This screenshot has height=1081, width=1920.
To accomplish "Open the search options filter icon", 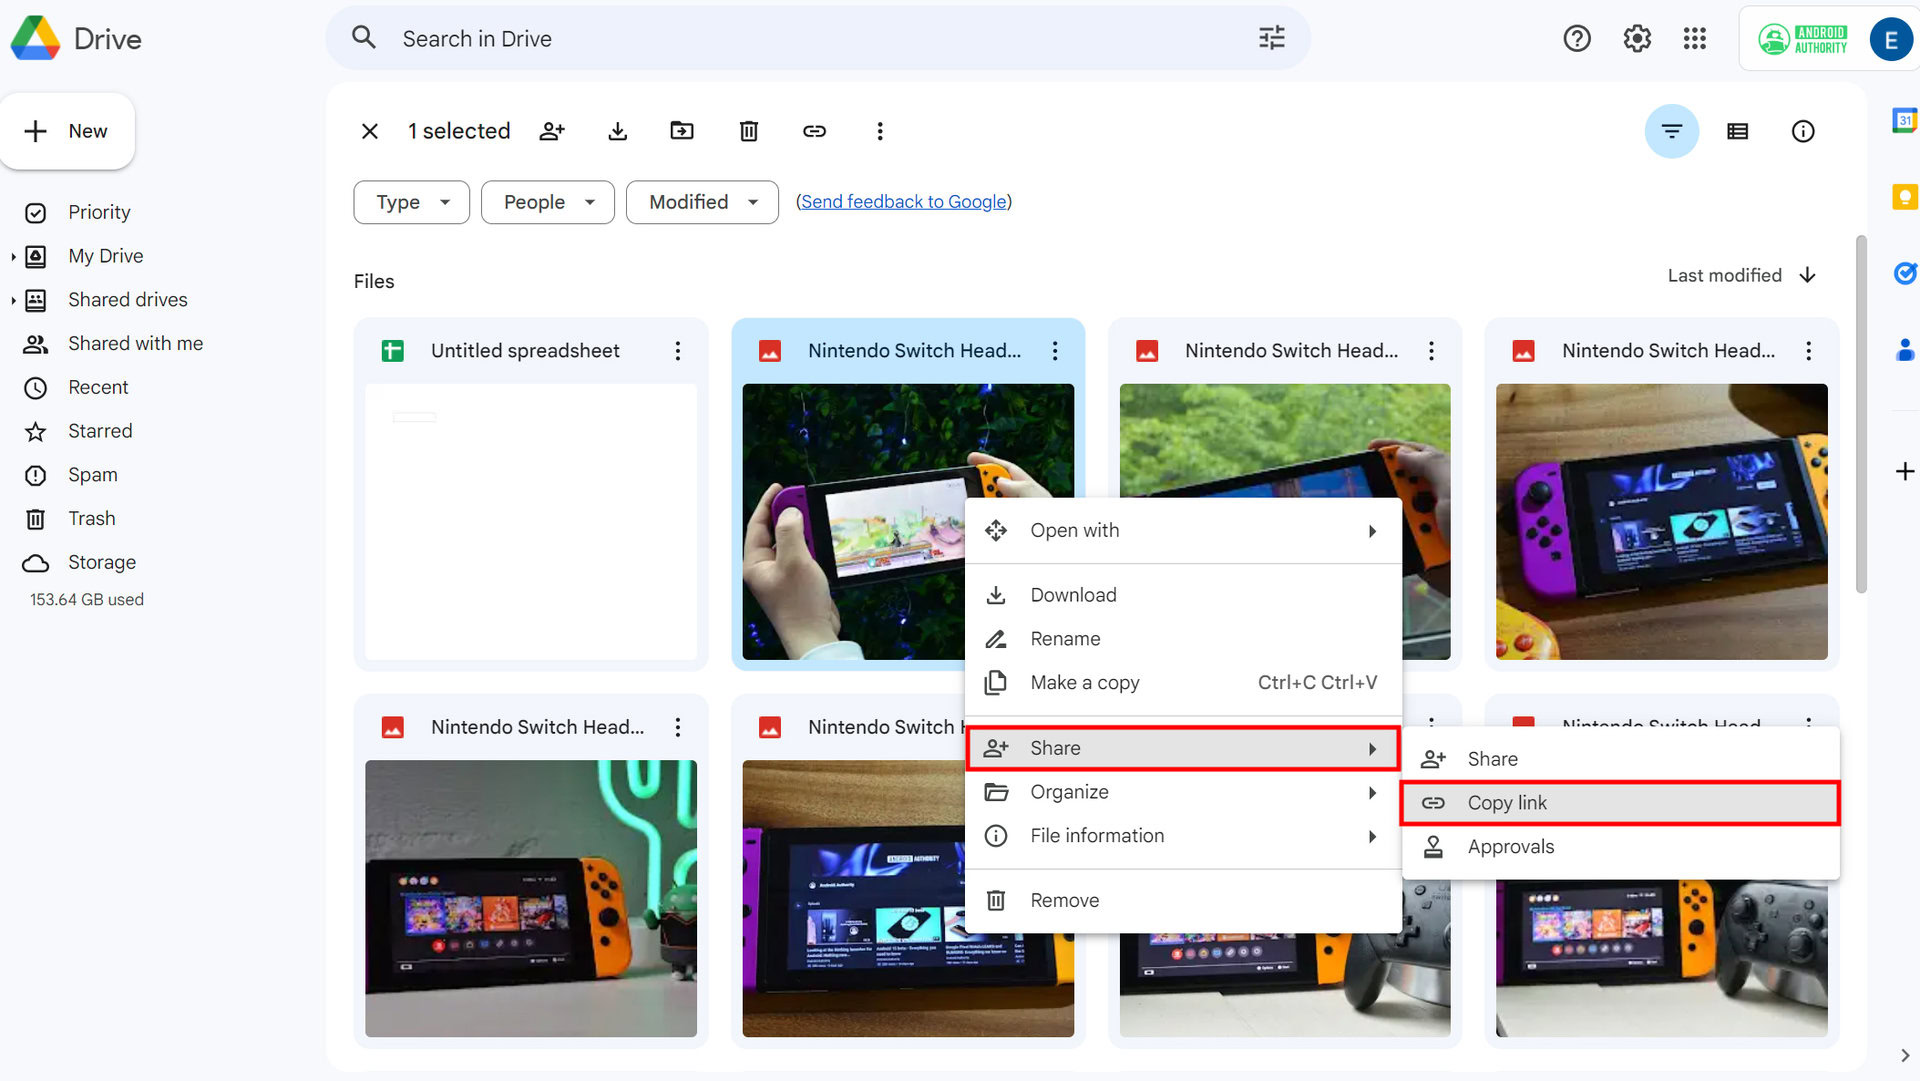I will [x=1271, y=38].
